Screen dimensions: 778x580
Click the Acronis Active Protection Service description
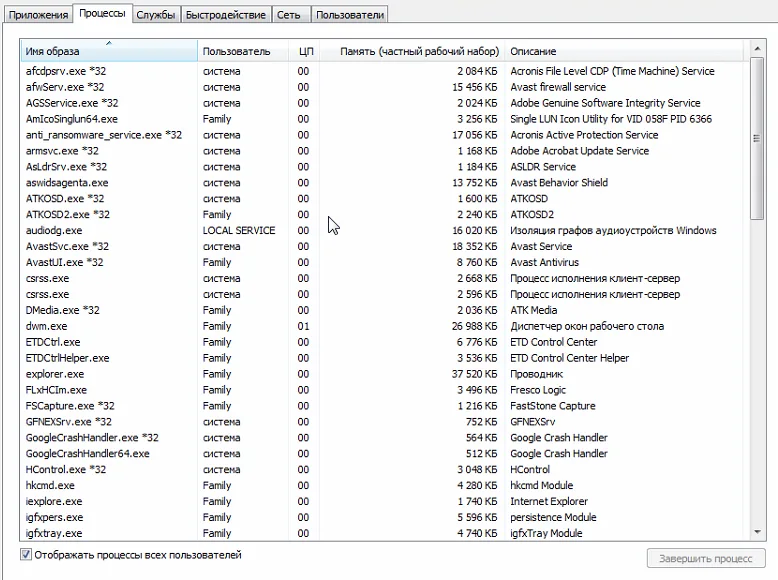click(584, 135)
